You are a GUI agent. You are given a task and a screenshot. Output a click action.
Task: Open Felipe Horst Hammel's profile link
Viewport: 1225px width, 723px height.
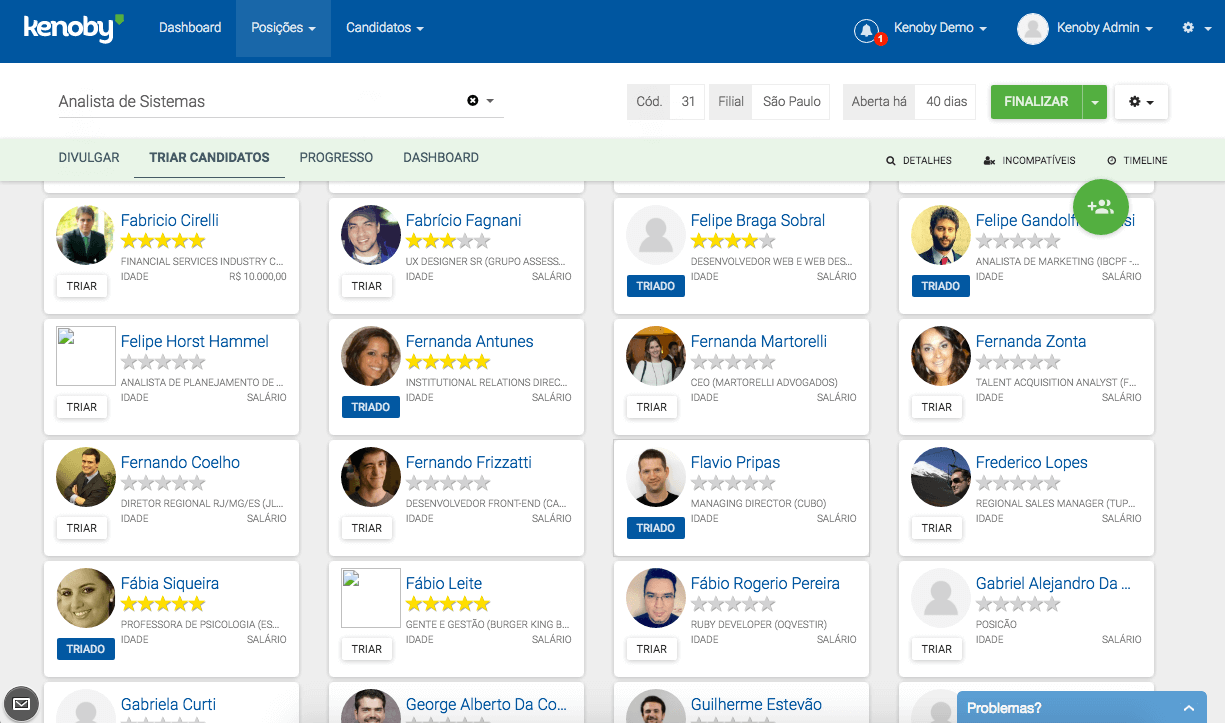pyautogui.click(x=195, y=342)
